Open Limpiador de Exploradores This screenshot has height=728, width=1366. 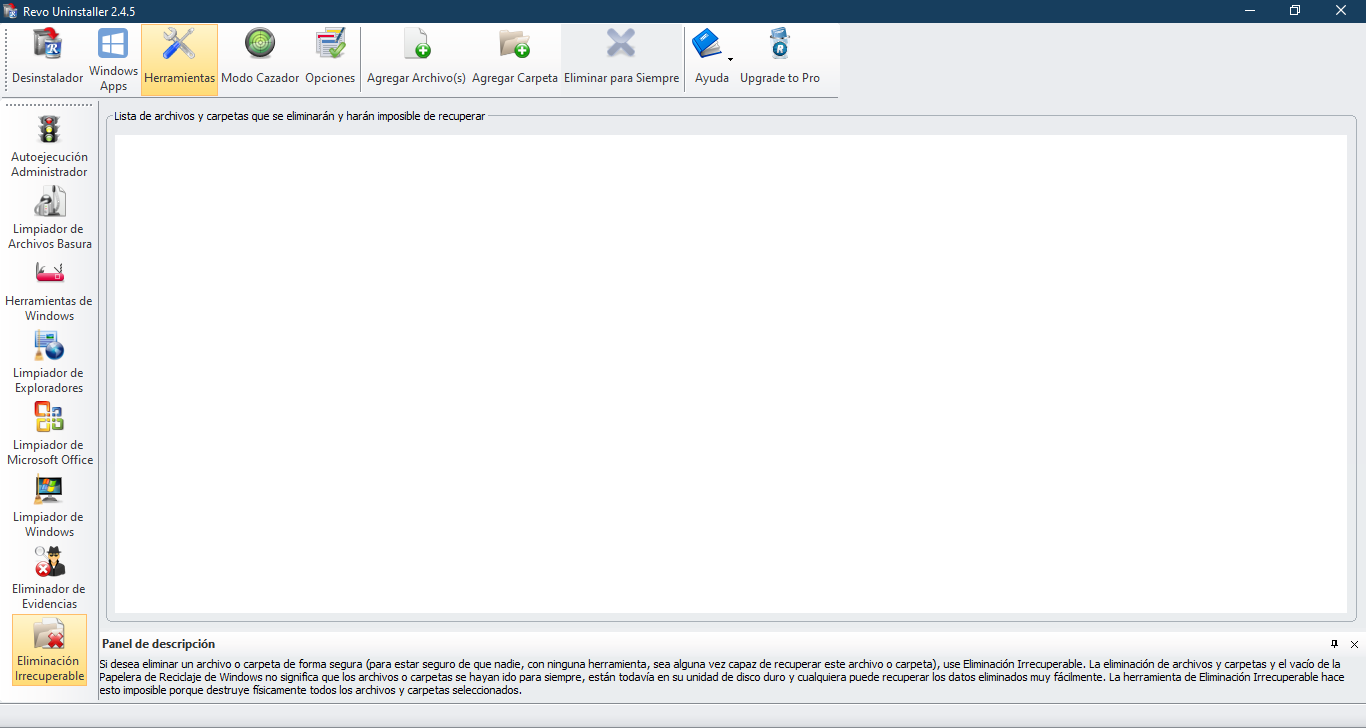point(49,362)
